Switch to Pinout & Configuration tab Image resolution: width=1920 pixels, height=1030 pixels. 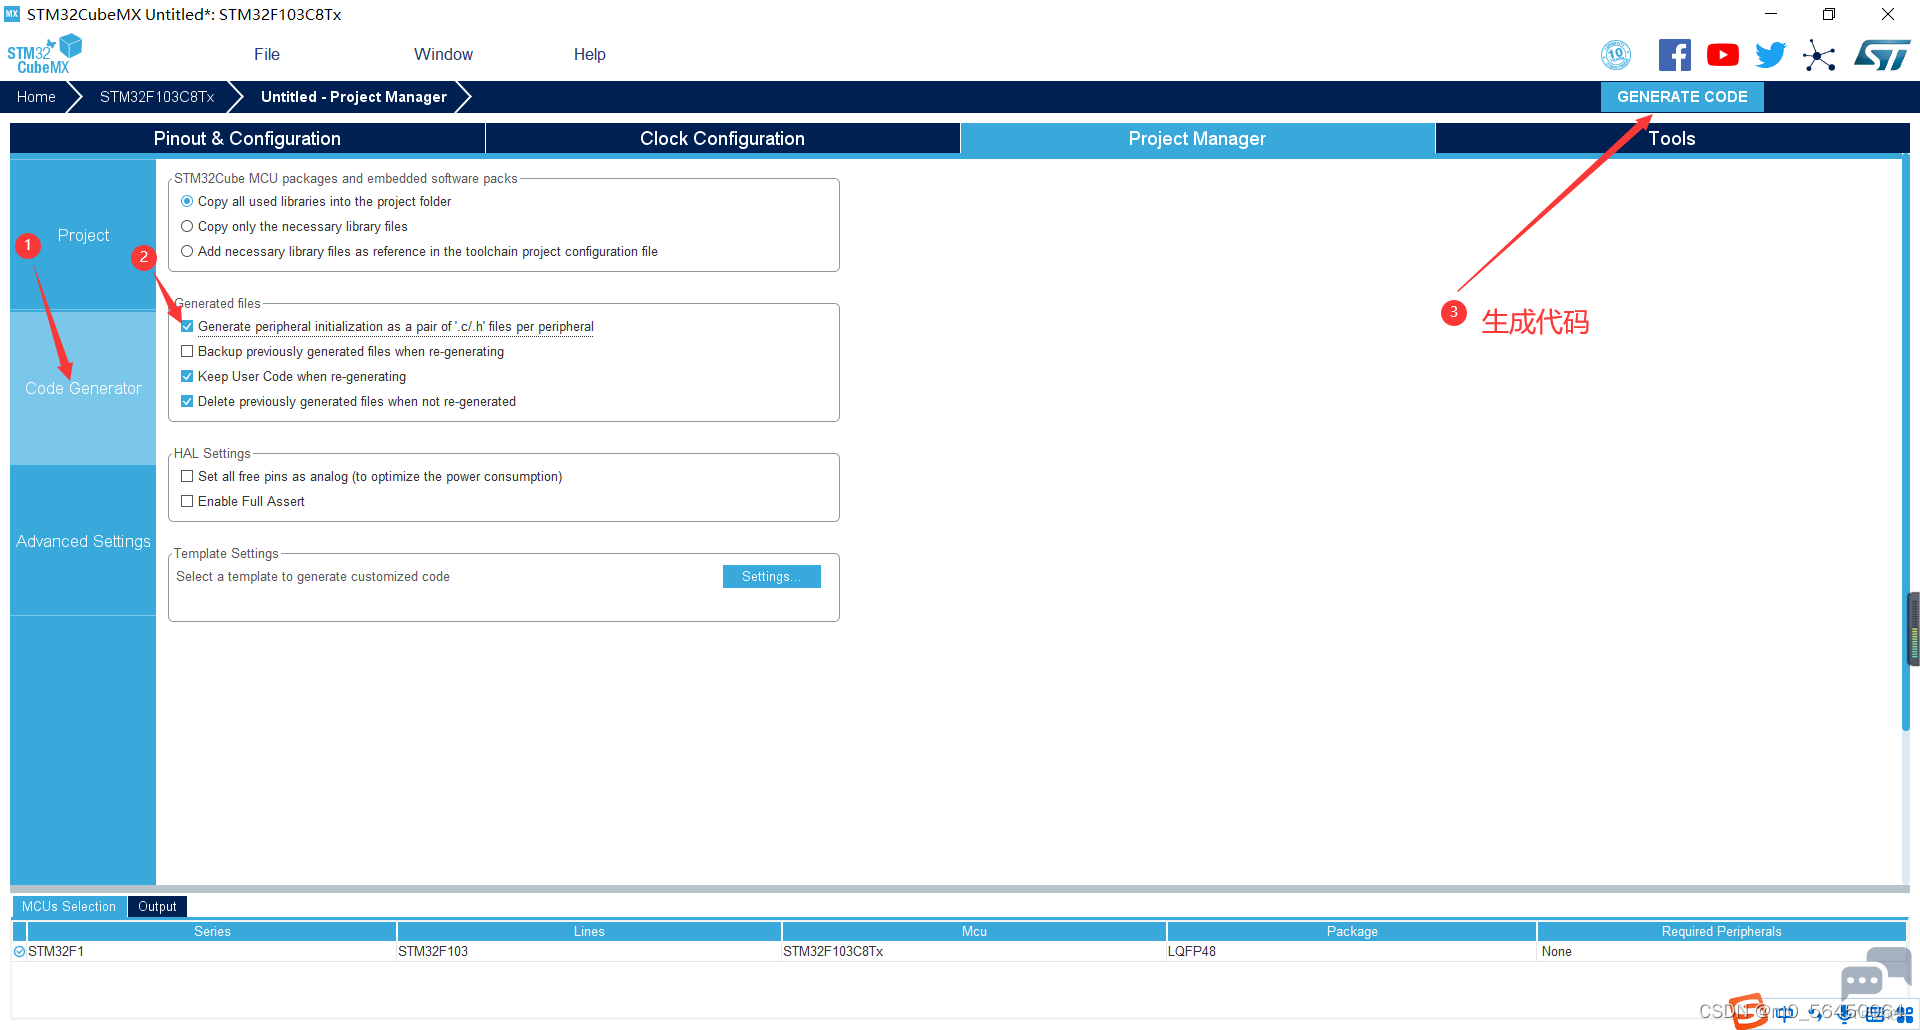click(x=247, y=139)
